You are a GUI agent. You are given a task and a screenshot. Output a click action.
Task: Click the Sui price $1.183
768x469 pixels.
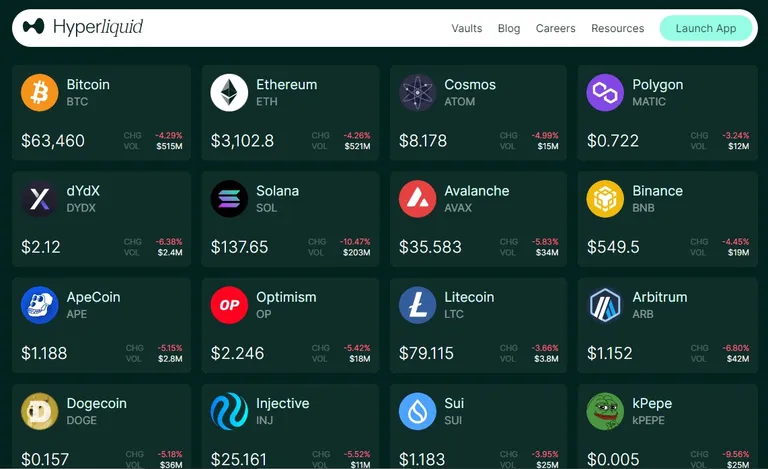pyautogui.click(x=422, y=459)
